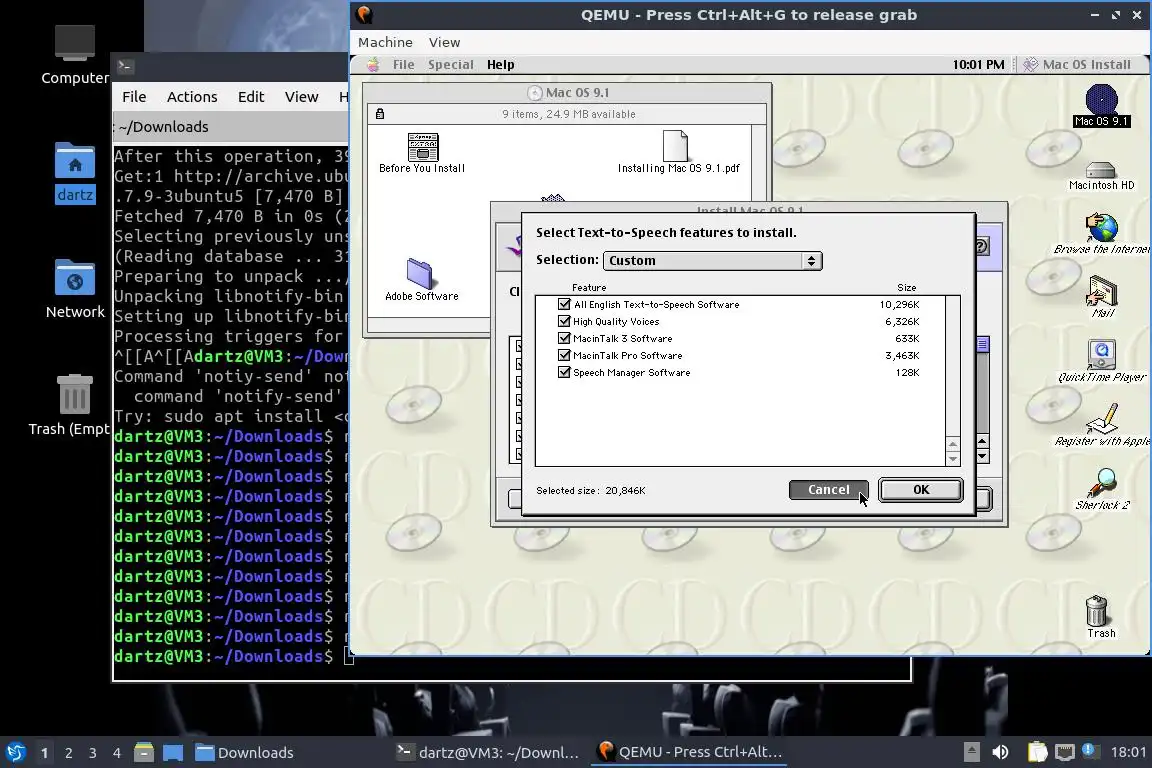Click the file manager taskbar launcher
The width and height of the screenshot is (1152, 768).
coord(144,752)
